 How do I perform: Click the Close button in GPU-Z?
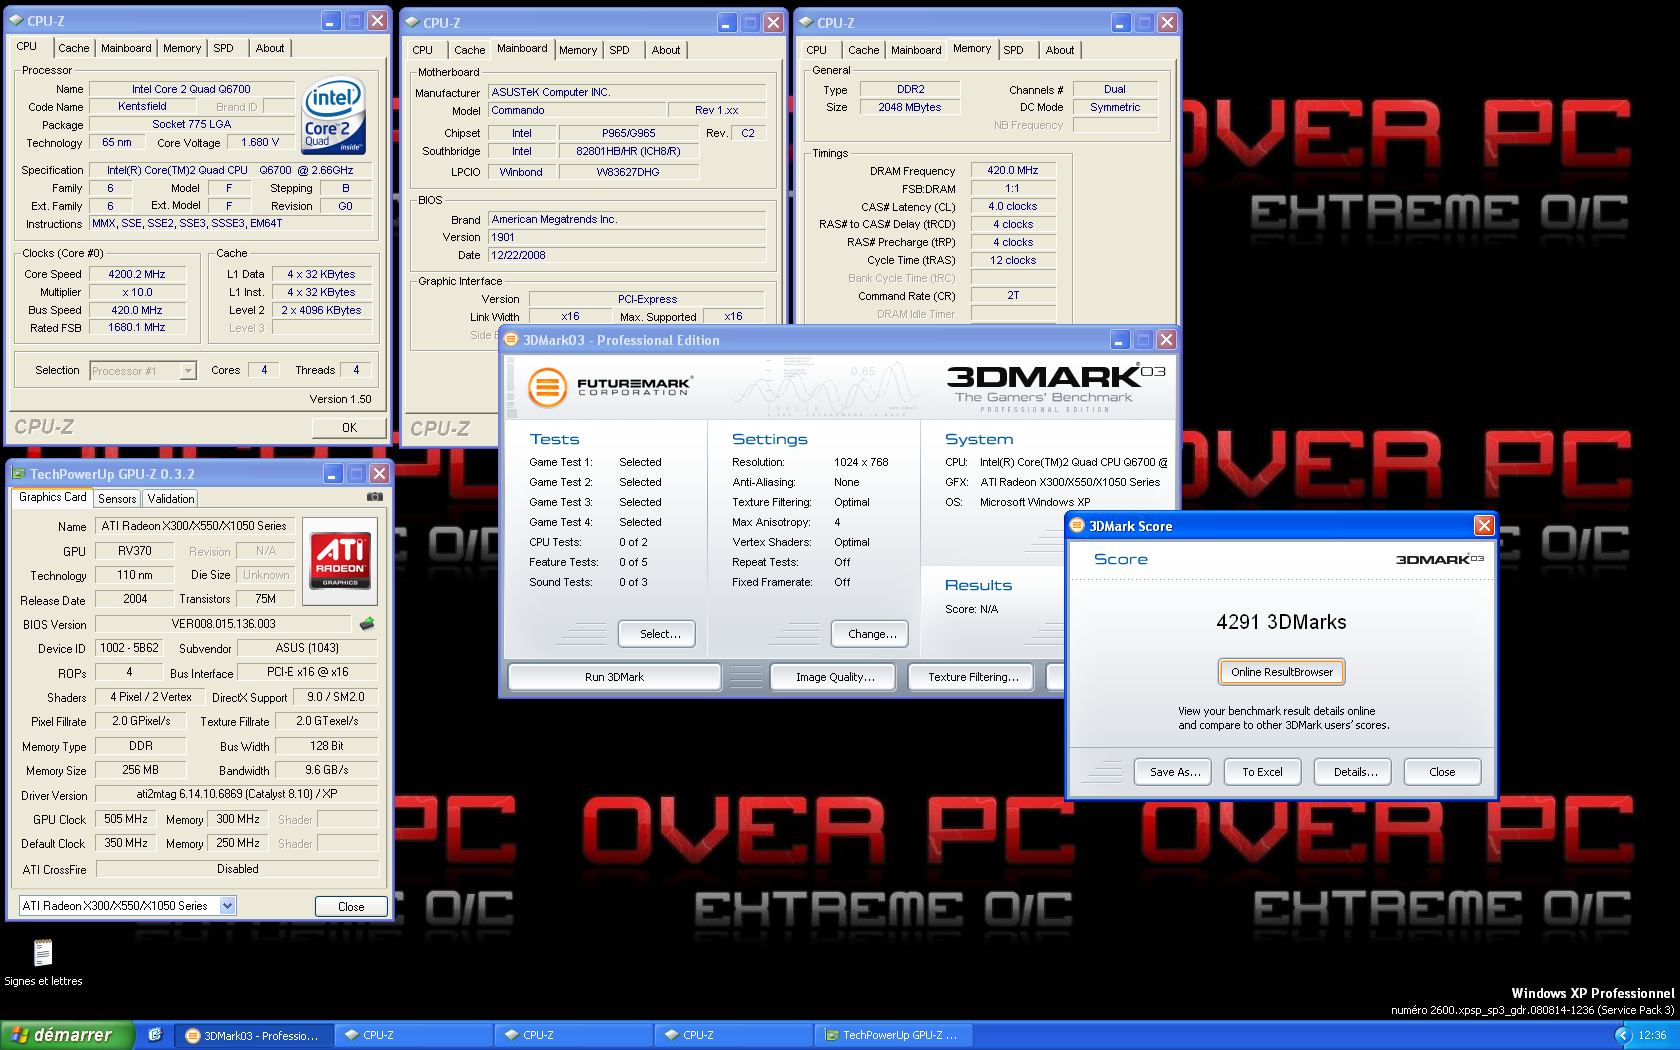(351, 907)
